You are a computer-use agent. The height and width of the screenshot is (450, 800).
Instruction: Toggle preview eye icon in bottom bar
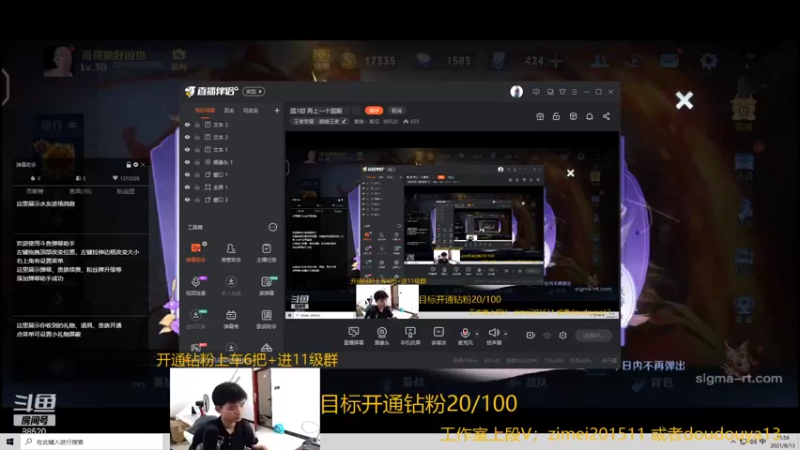547,335
